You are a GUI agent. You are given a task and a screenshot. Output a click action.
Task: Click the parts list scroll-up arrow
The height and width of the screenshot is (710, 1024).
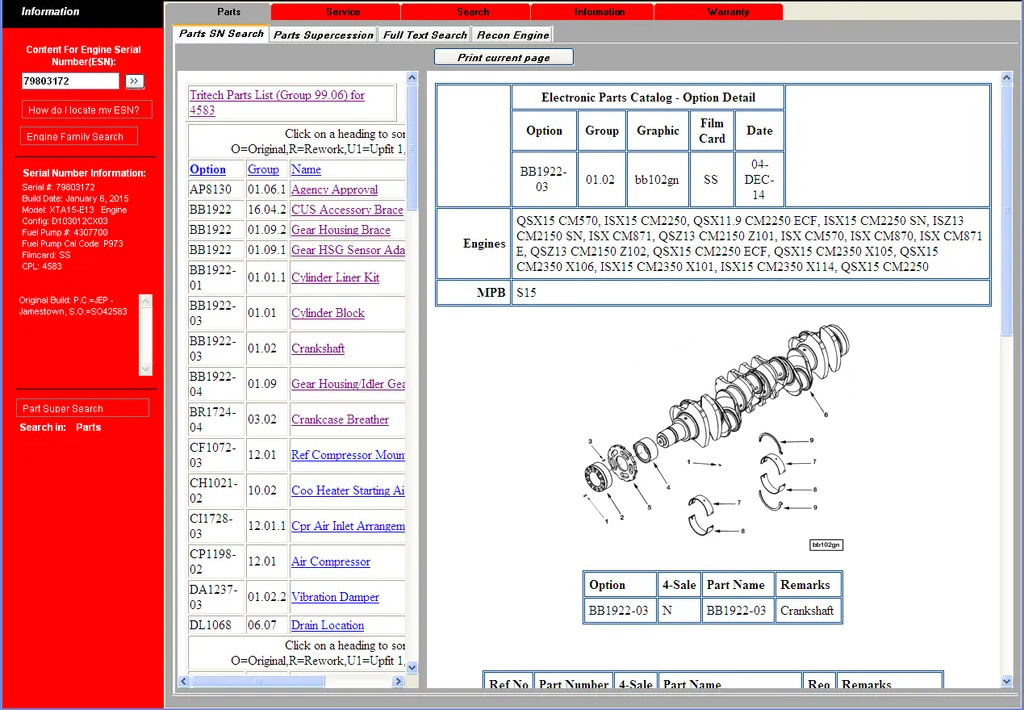coord(412,78)
